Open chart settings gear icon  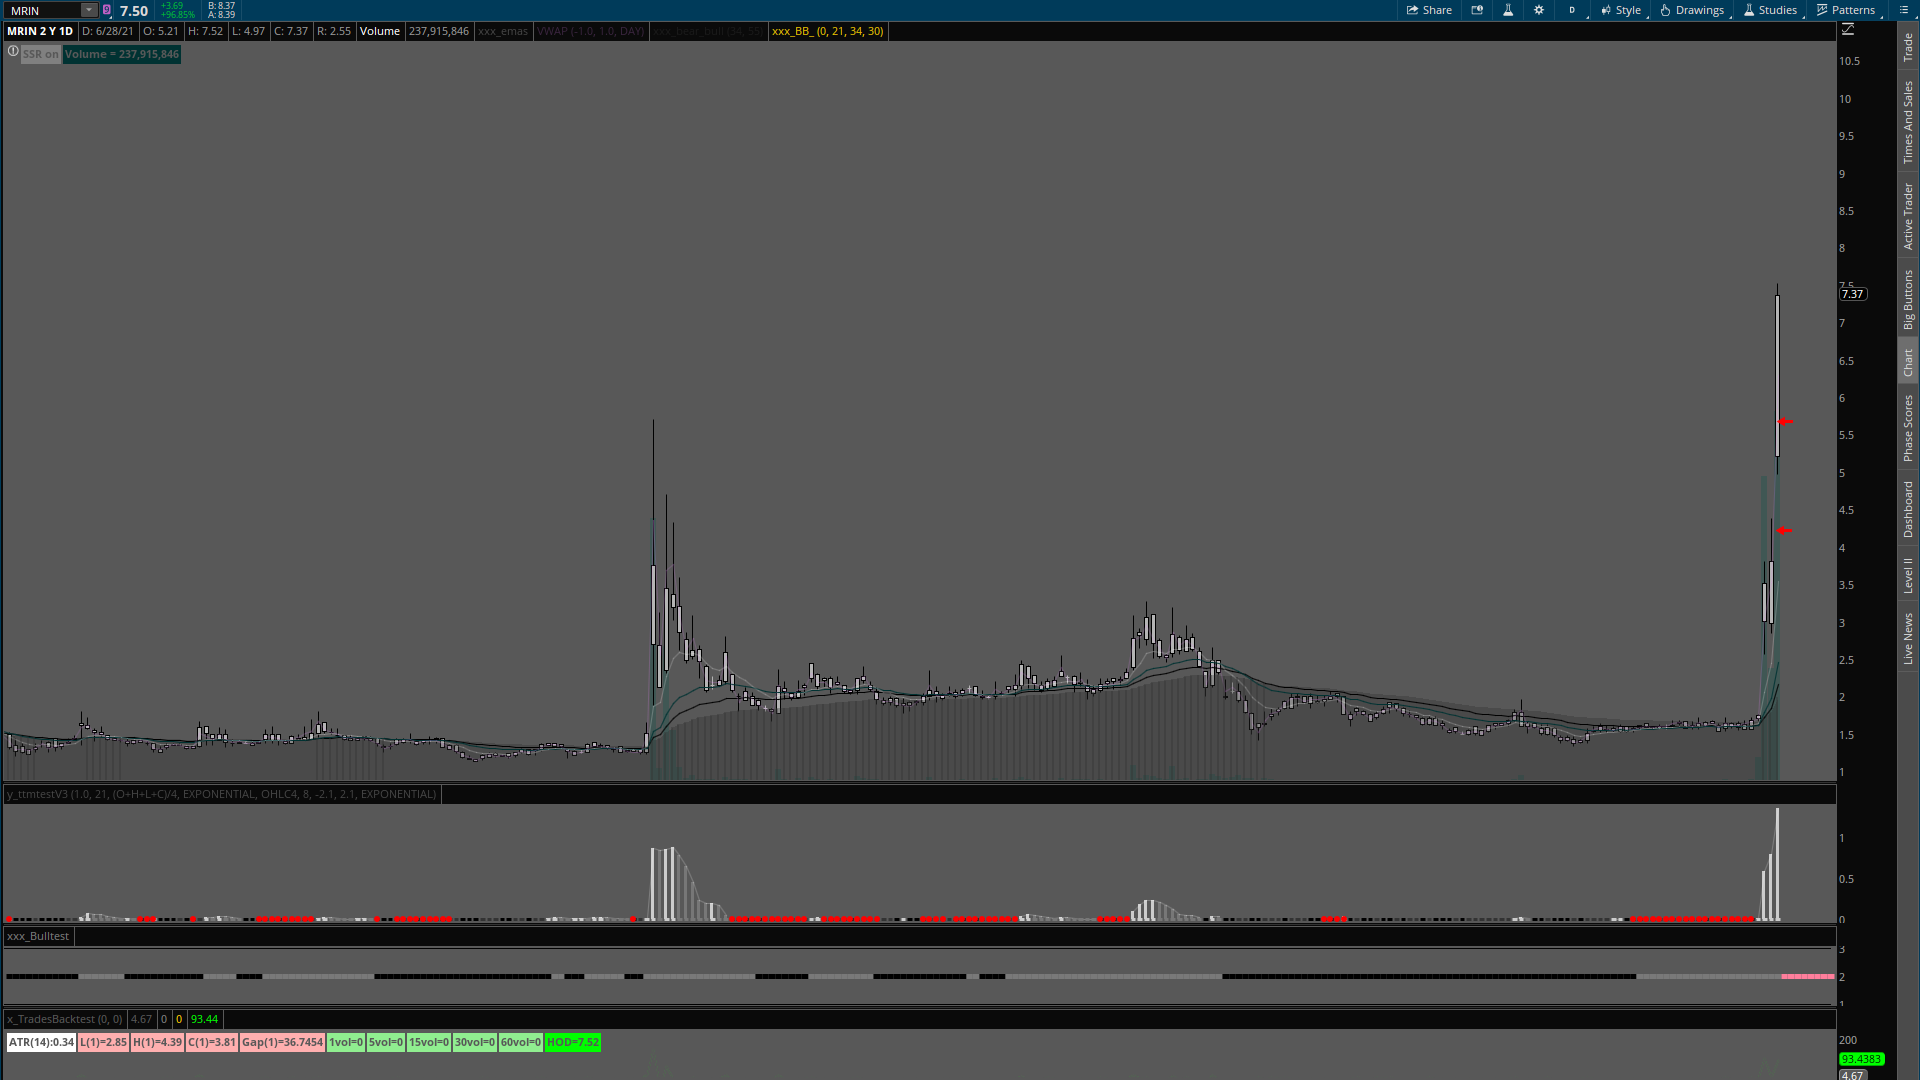pos(1539,10)
